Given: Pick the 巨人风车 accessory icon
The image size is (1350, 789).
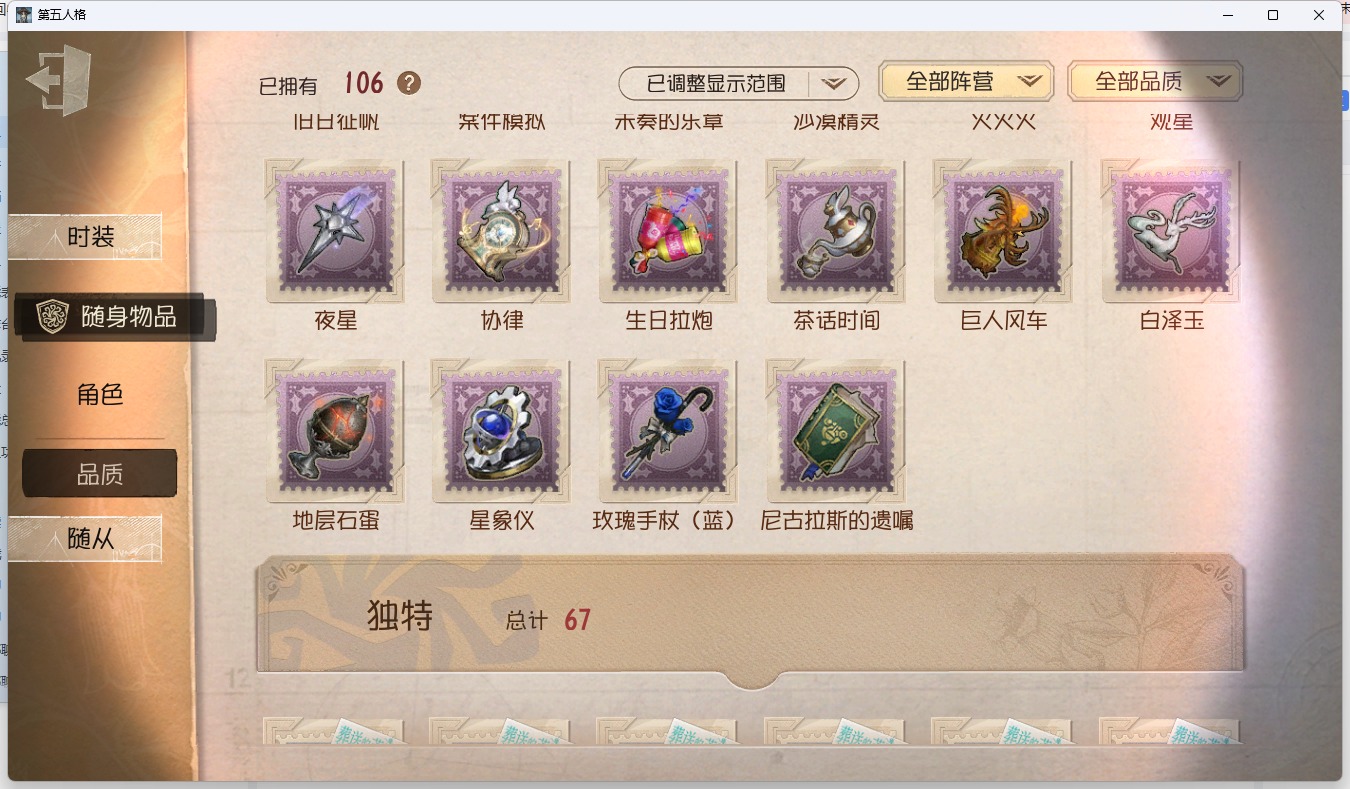Looking at the screenshot, I should coord(1004,231).
